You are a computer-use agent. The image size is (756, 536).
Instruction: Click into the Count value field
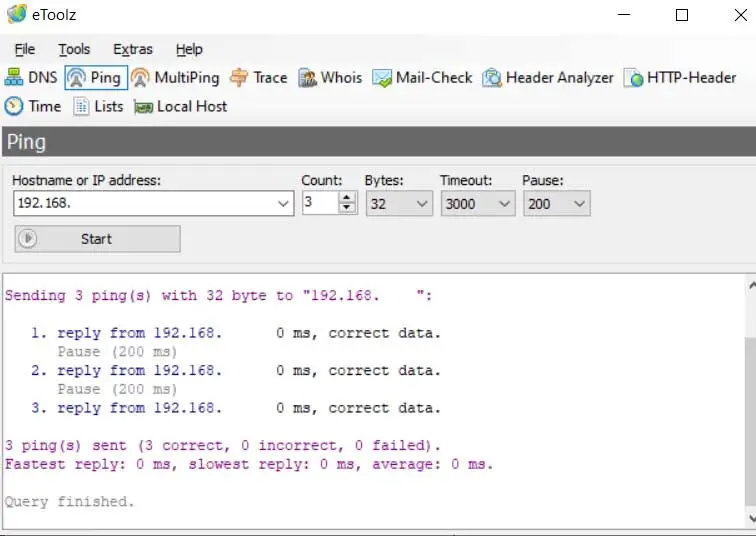[x=321, y=202]
